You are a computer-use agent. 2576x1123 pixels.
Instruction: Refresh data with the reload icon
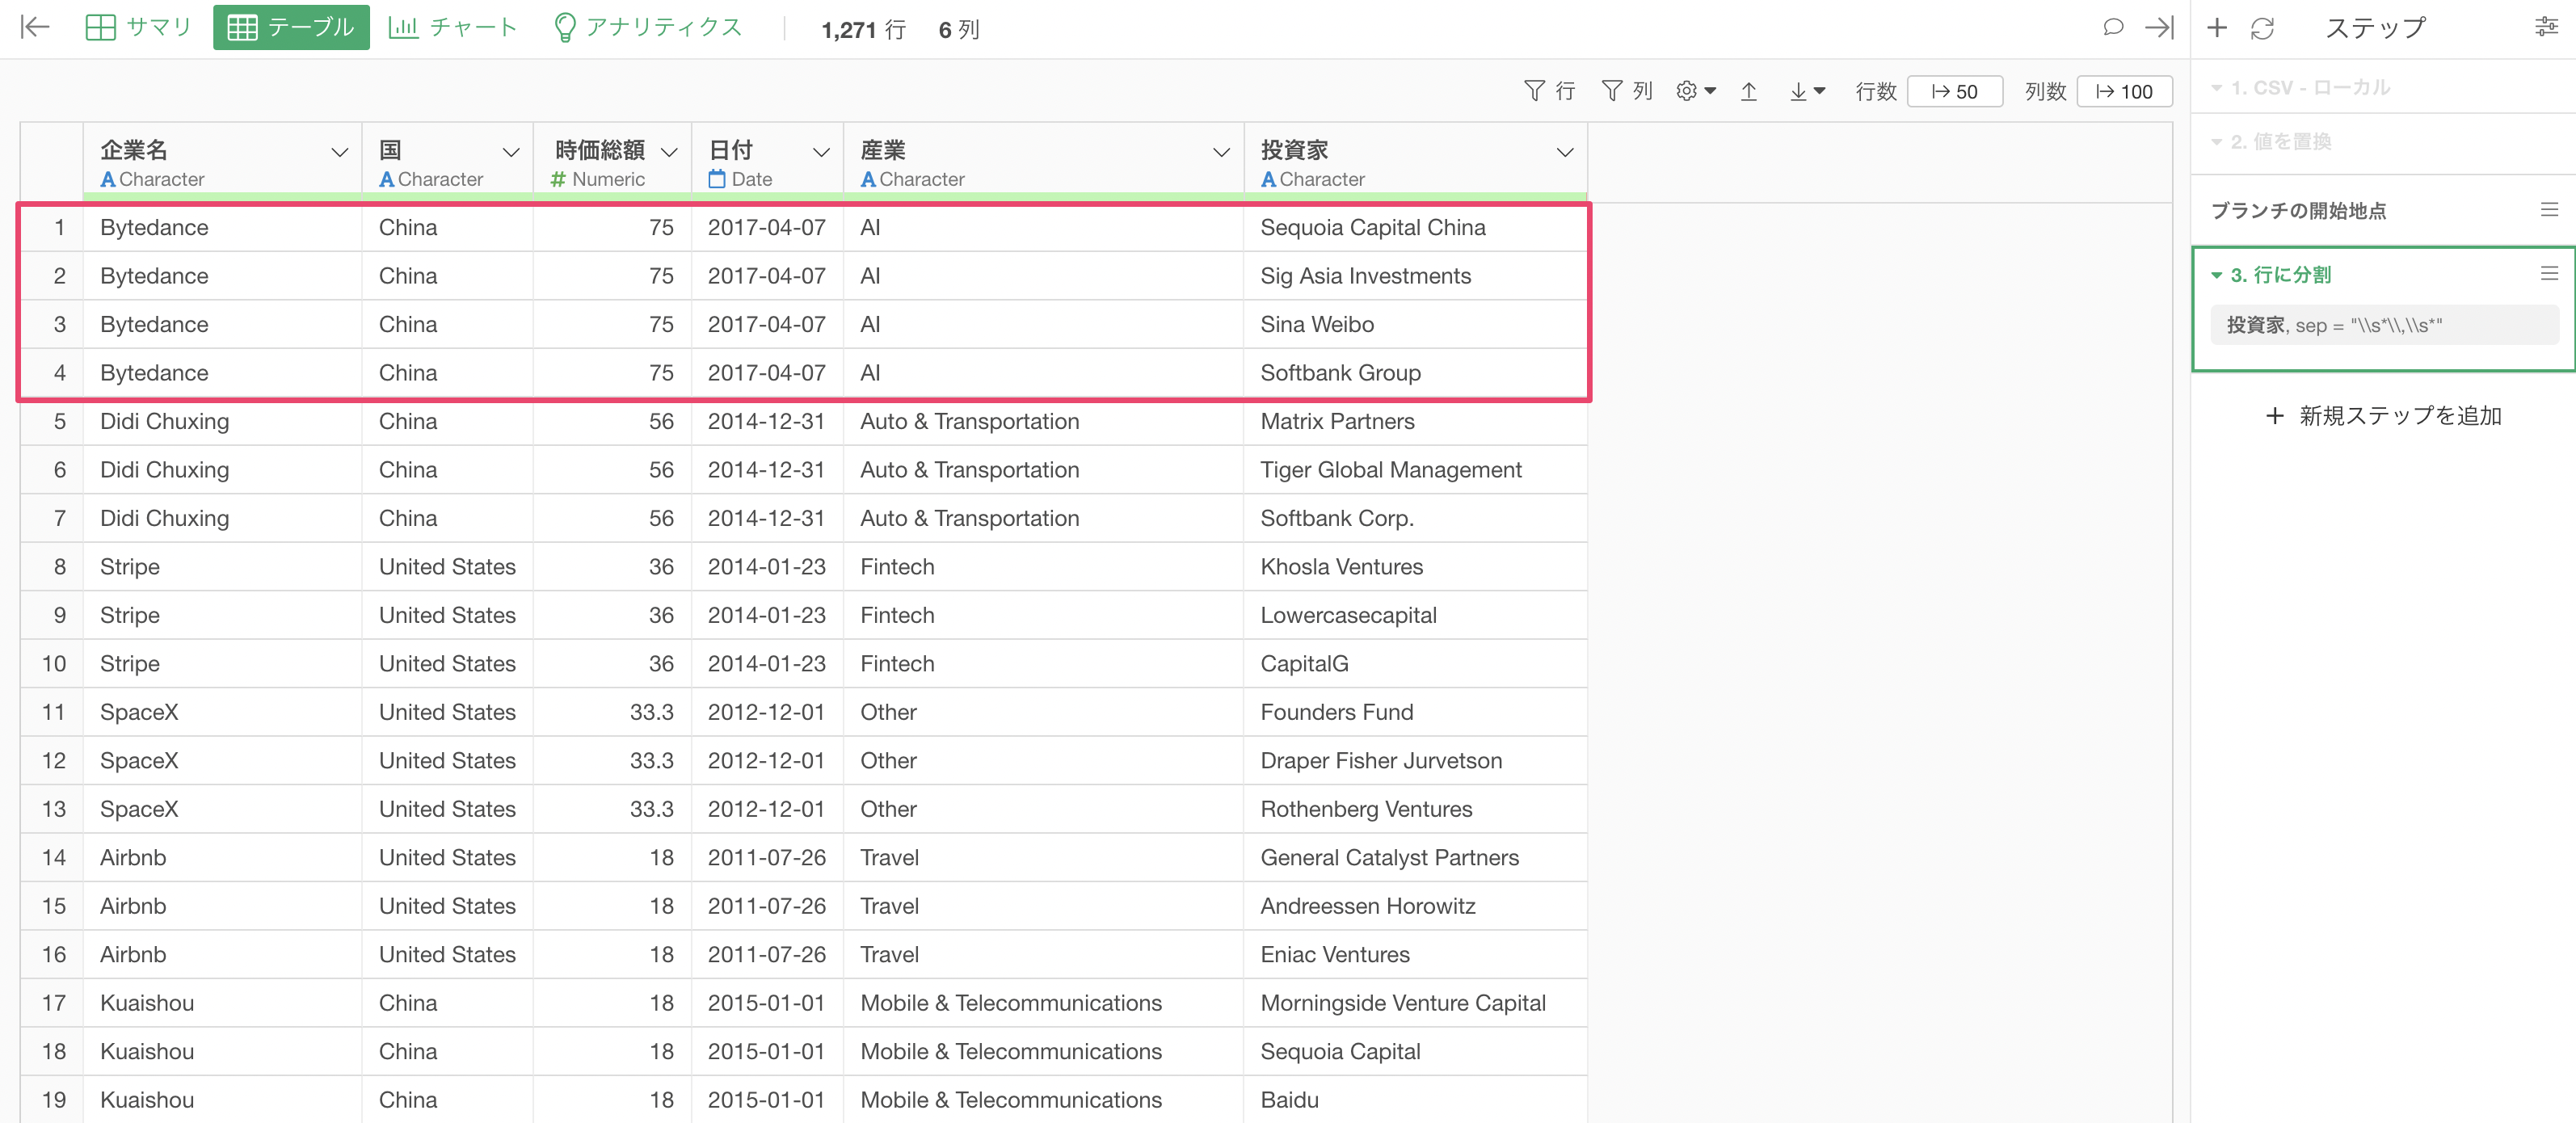click(2262, 28)
